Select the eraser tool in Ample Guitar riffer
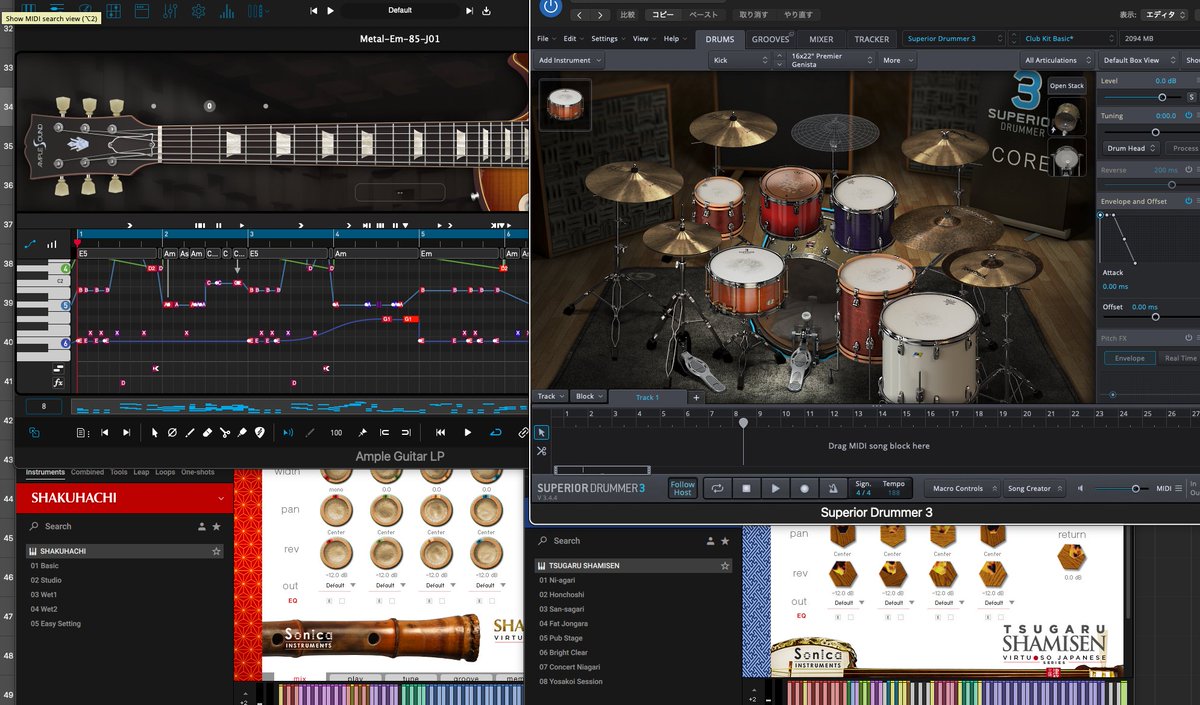This screenshot has width=1200, height=705. point(207,432)
